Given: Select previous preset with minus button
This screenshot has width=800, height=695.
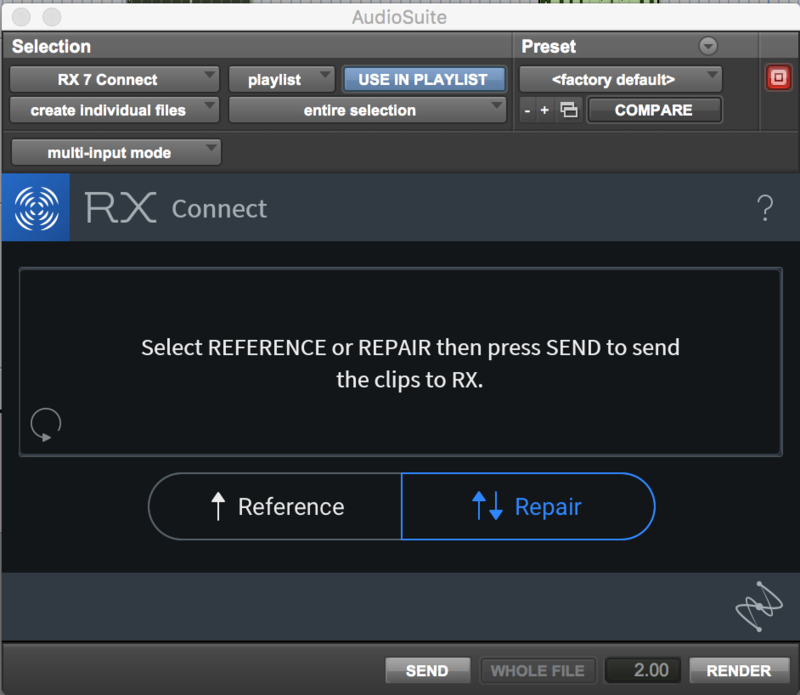Looking at the screenshot, I should (528, 110).
